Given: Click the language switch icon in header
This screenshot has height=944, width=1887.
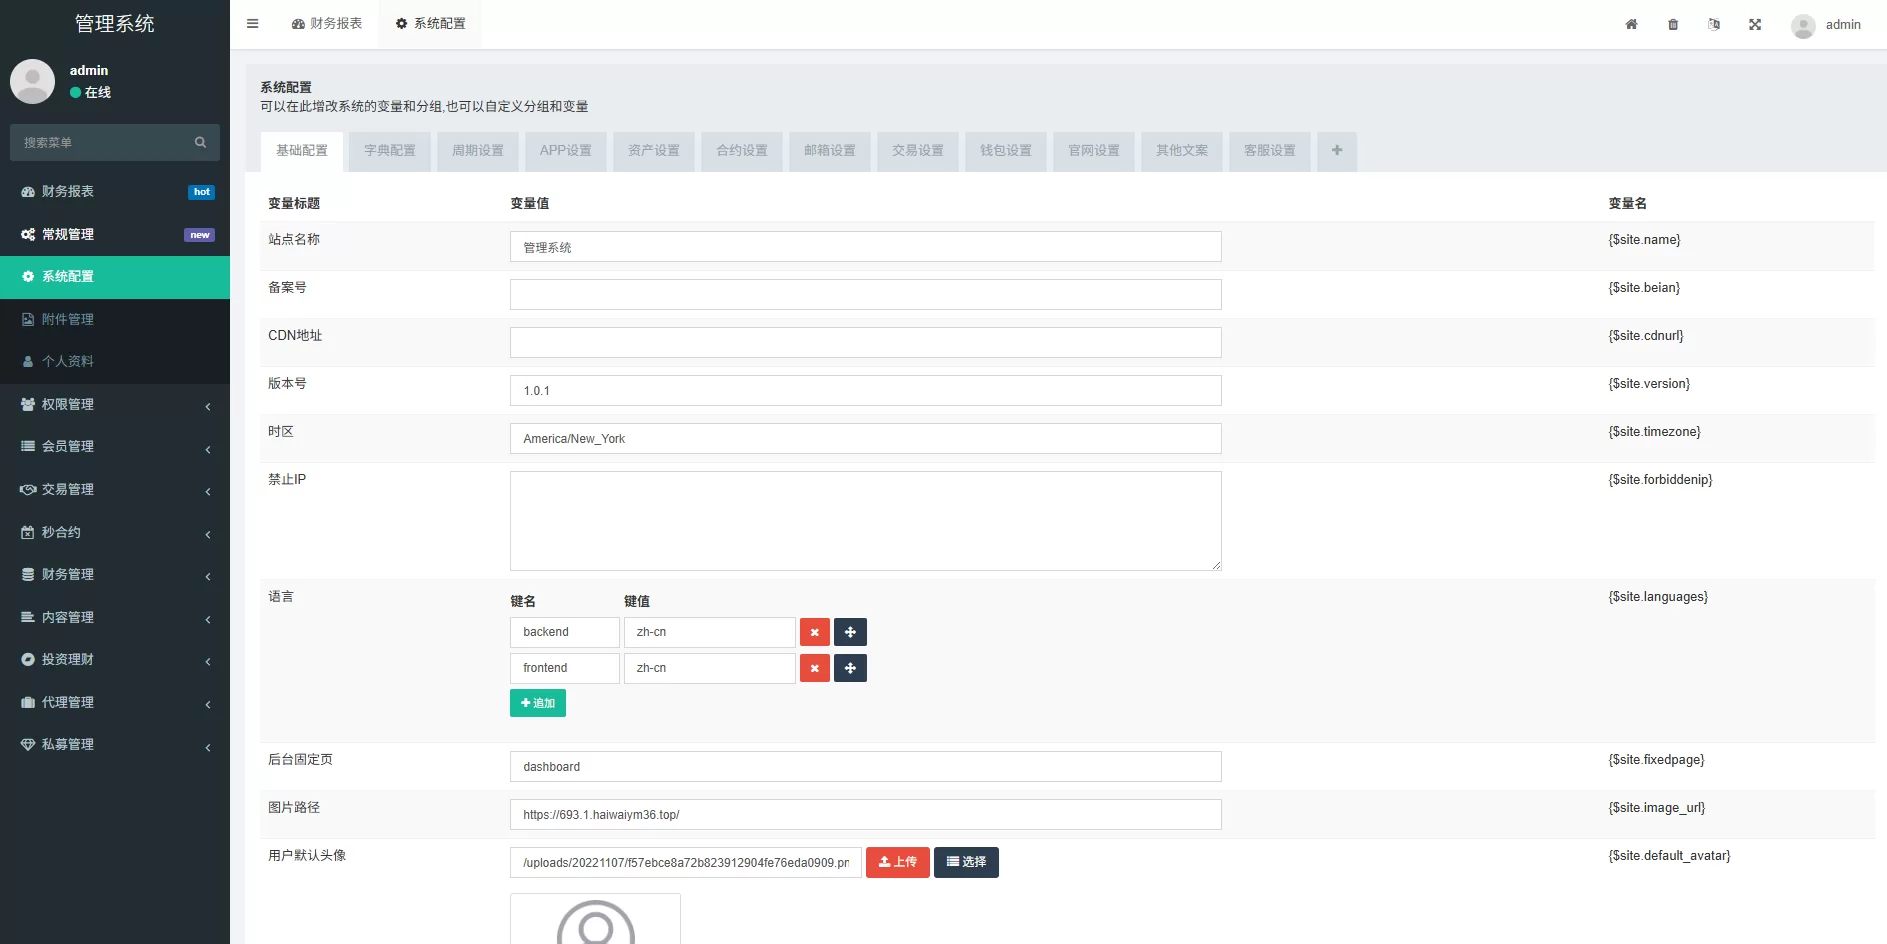Looking at the screenshot, I should click(1714, 24).
